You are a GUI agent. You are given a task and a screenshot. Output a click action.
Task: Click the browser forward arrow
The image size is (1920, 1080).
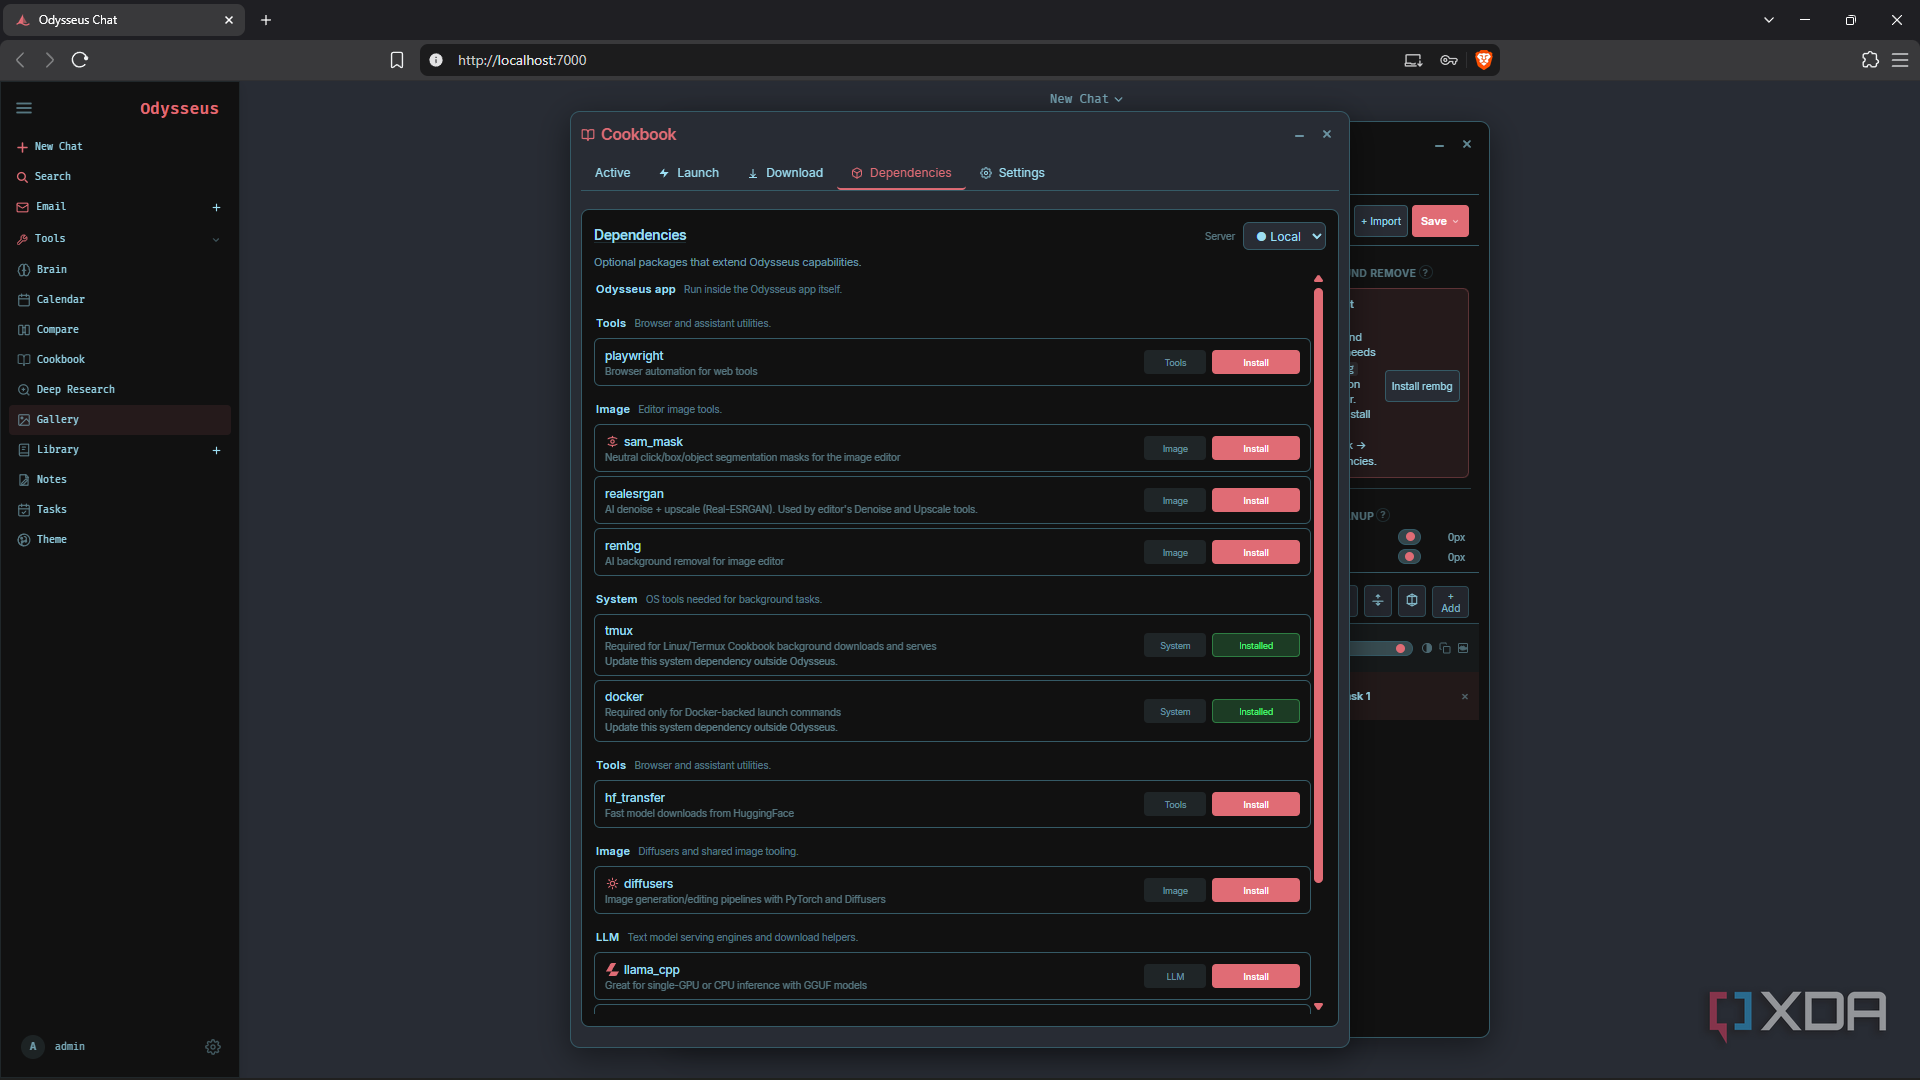click(x=49, y=60)
